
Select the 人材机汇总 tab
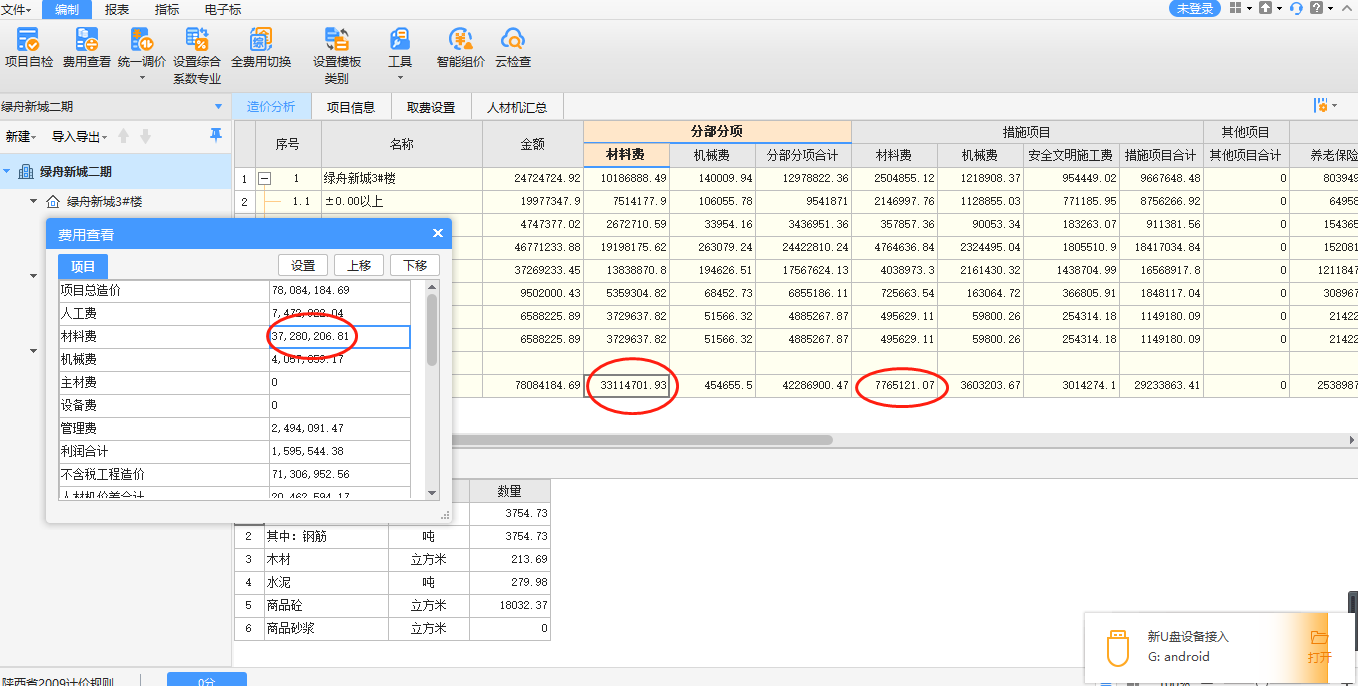517,107
